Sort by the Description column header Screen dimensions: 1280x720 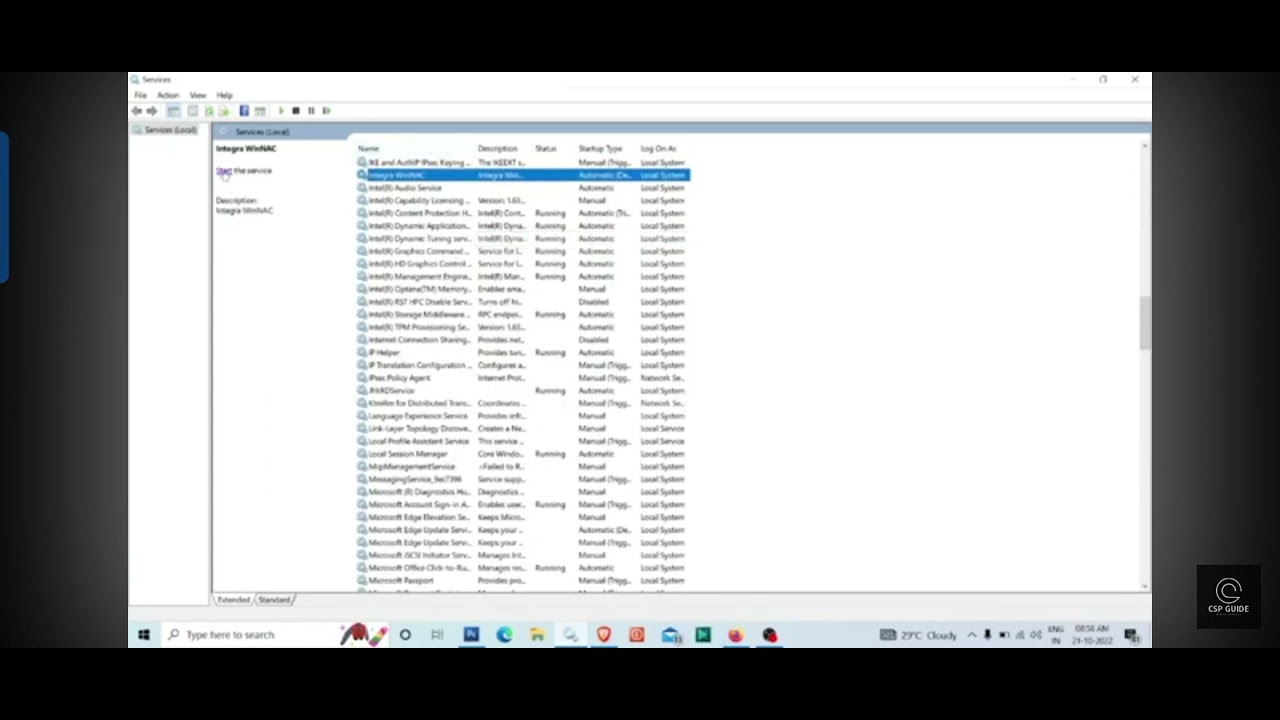tap(497, 149)
